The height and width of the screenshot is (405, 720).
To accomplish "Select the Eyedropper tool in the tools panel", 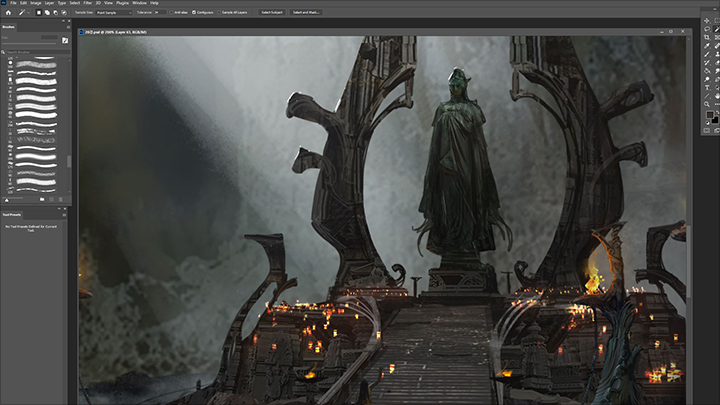I will point(707,46).
